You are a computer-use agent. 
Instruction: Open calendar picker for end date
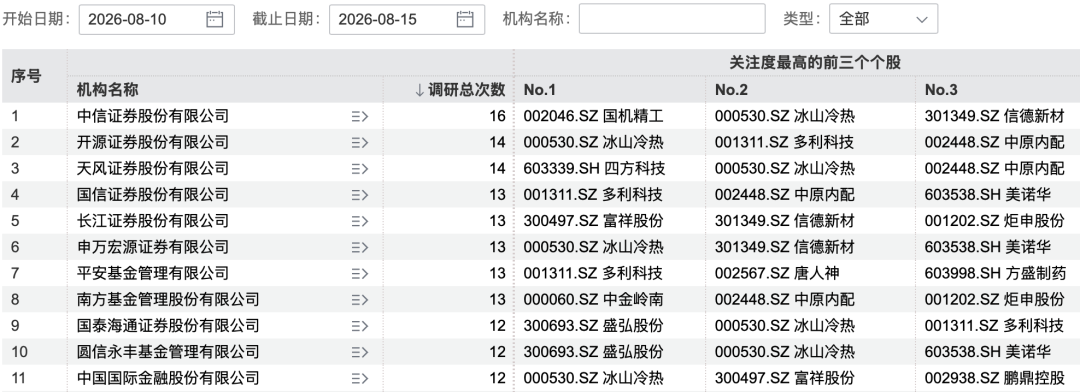(465, 19)
